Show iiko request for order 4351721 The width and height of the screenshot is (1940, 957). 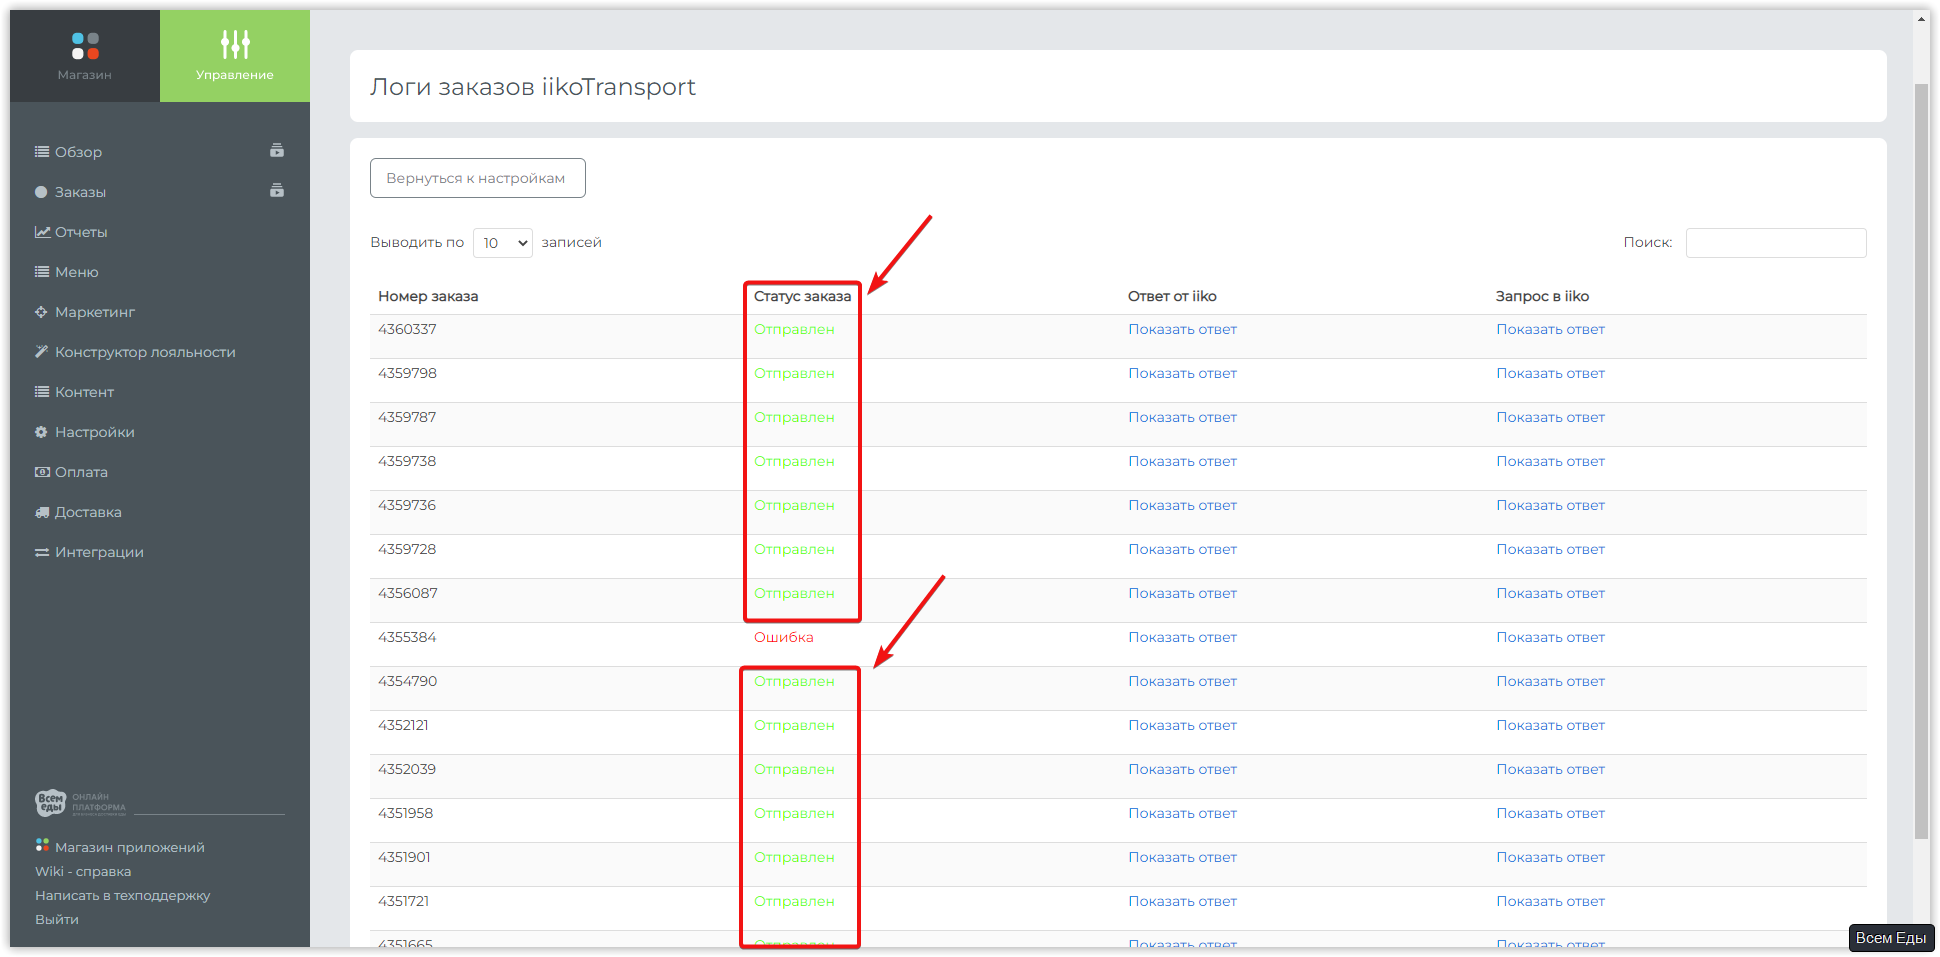1550,901
